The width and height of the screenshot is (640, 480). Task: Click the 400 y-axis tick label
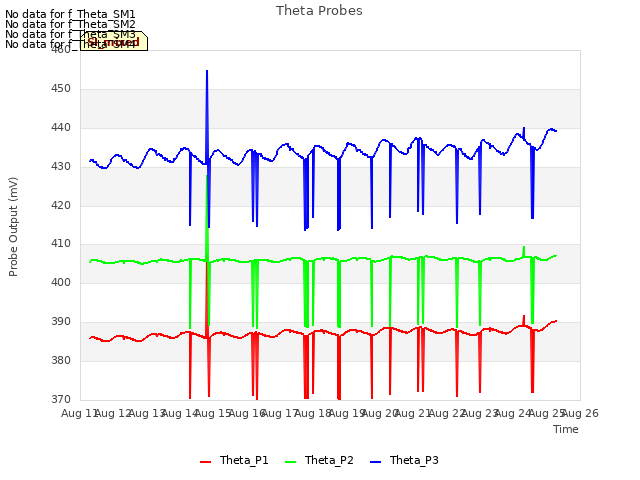pos(61,282)
